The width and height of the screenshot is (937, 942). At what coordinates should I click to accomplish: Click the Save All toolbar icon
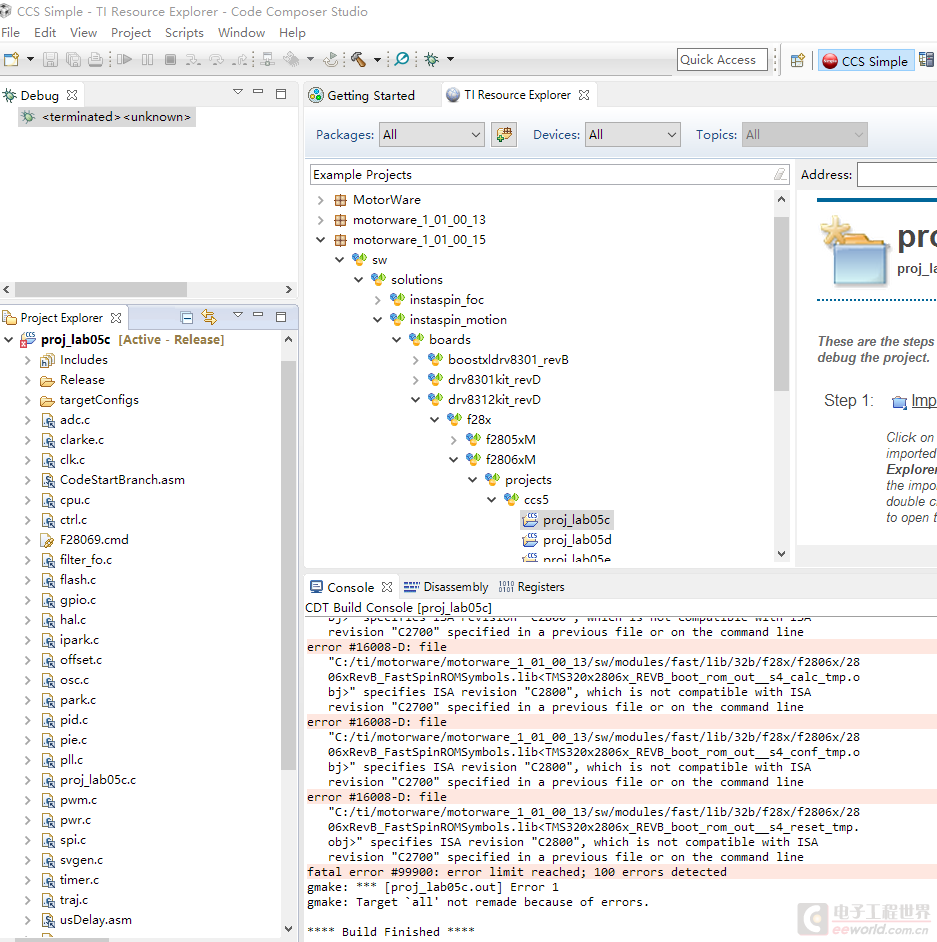click(73, 59)
